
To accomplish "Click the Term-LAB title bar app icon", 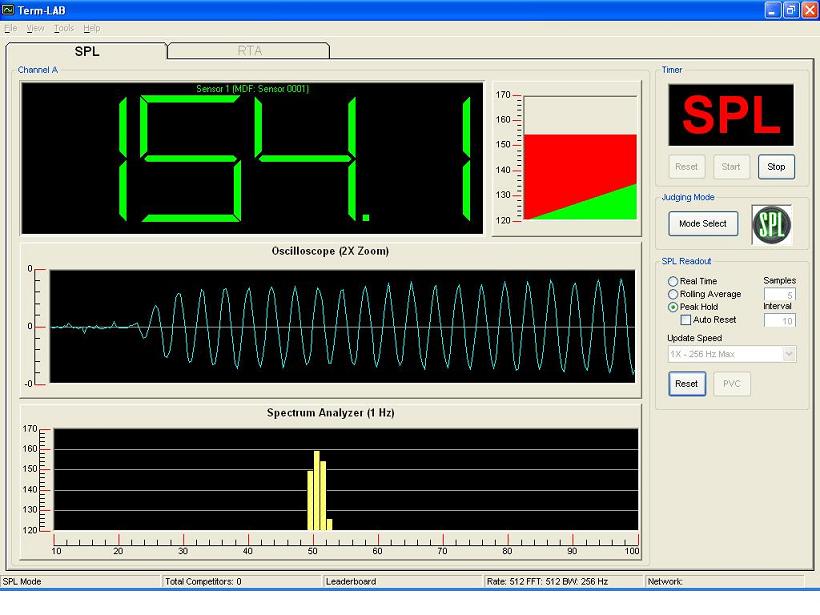I will (x=9, y=9).
